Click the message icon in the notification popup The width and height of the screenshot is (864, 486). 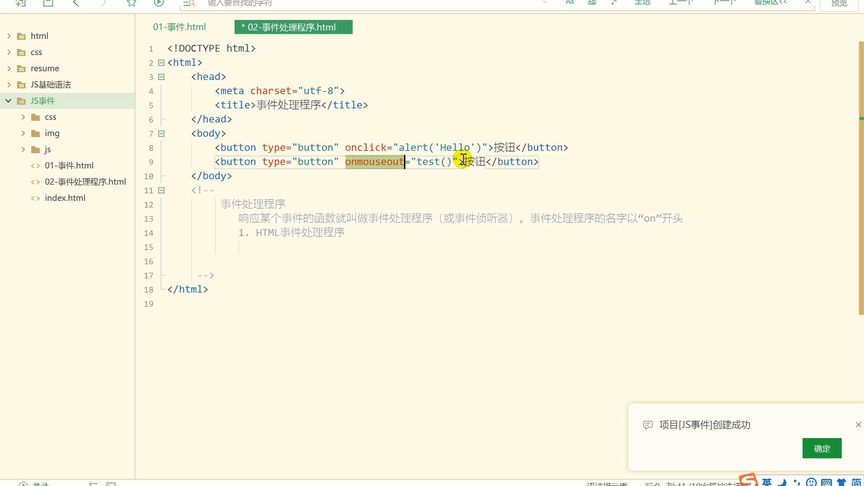[x=647, y=424]
